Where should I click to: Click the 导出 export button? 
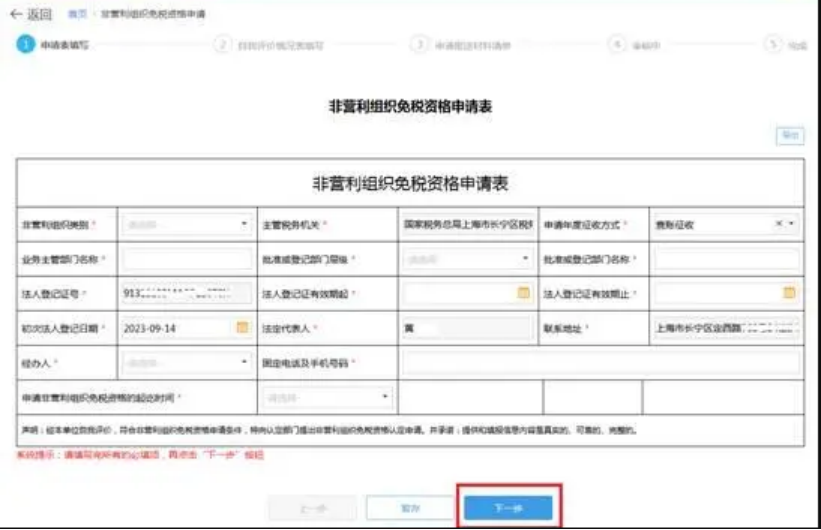click(x=790, y=136)
